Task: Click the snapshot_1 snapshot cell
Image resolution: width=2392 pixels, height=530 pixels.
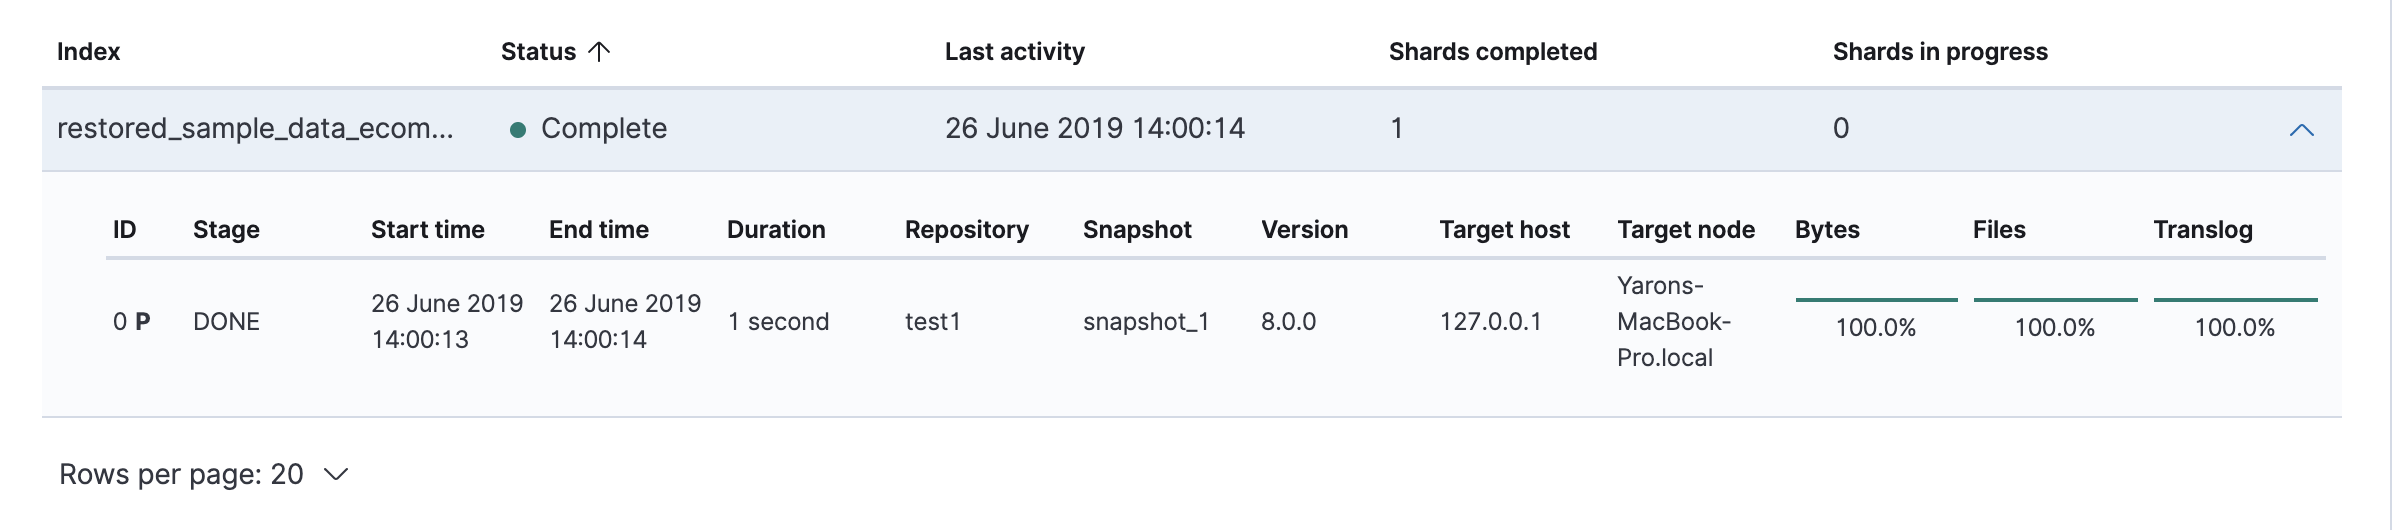Action: (x=1146, y=322)
